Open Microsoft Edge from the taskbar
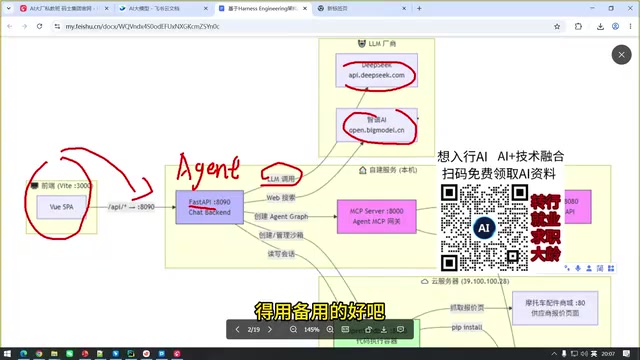 (x=24, y=353)
